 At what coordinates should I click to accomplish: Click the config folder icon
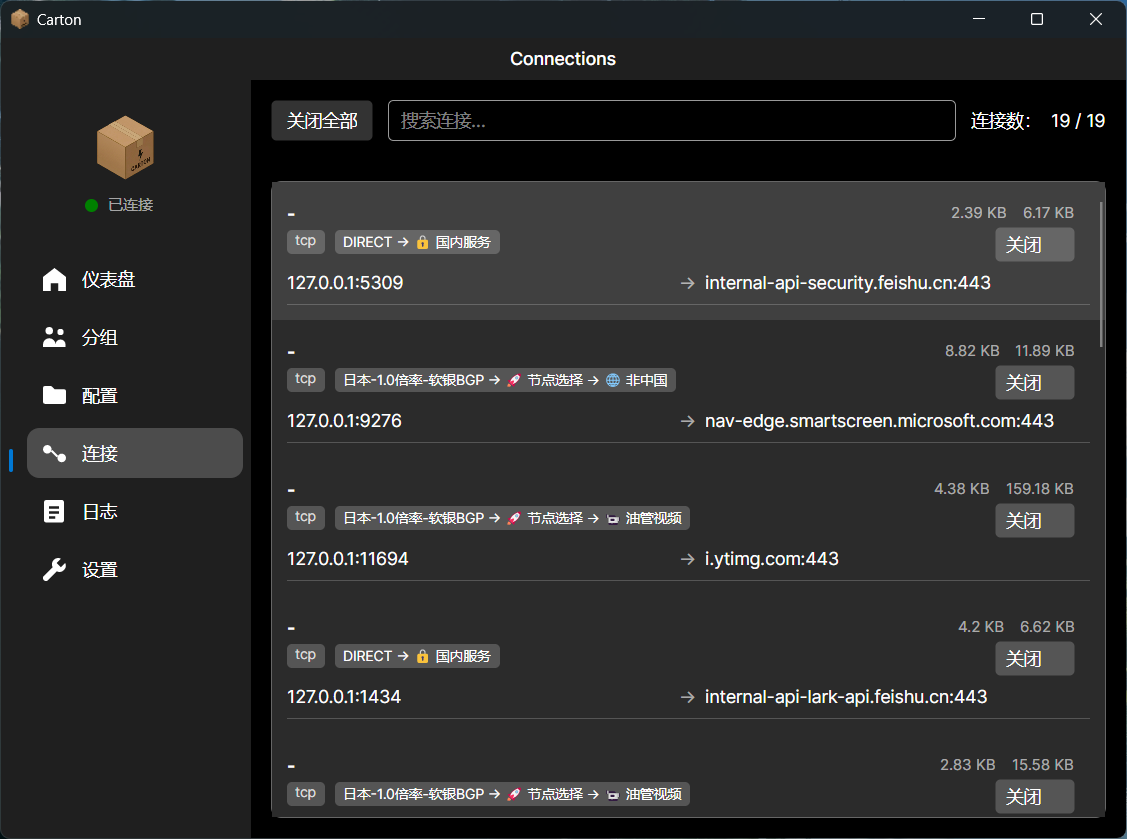click(54, 395)
